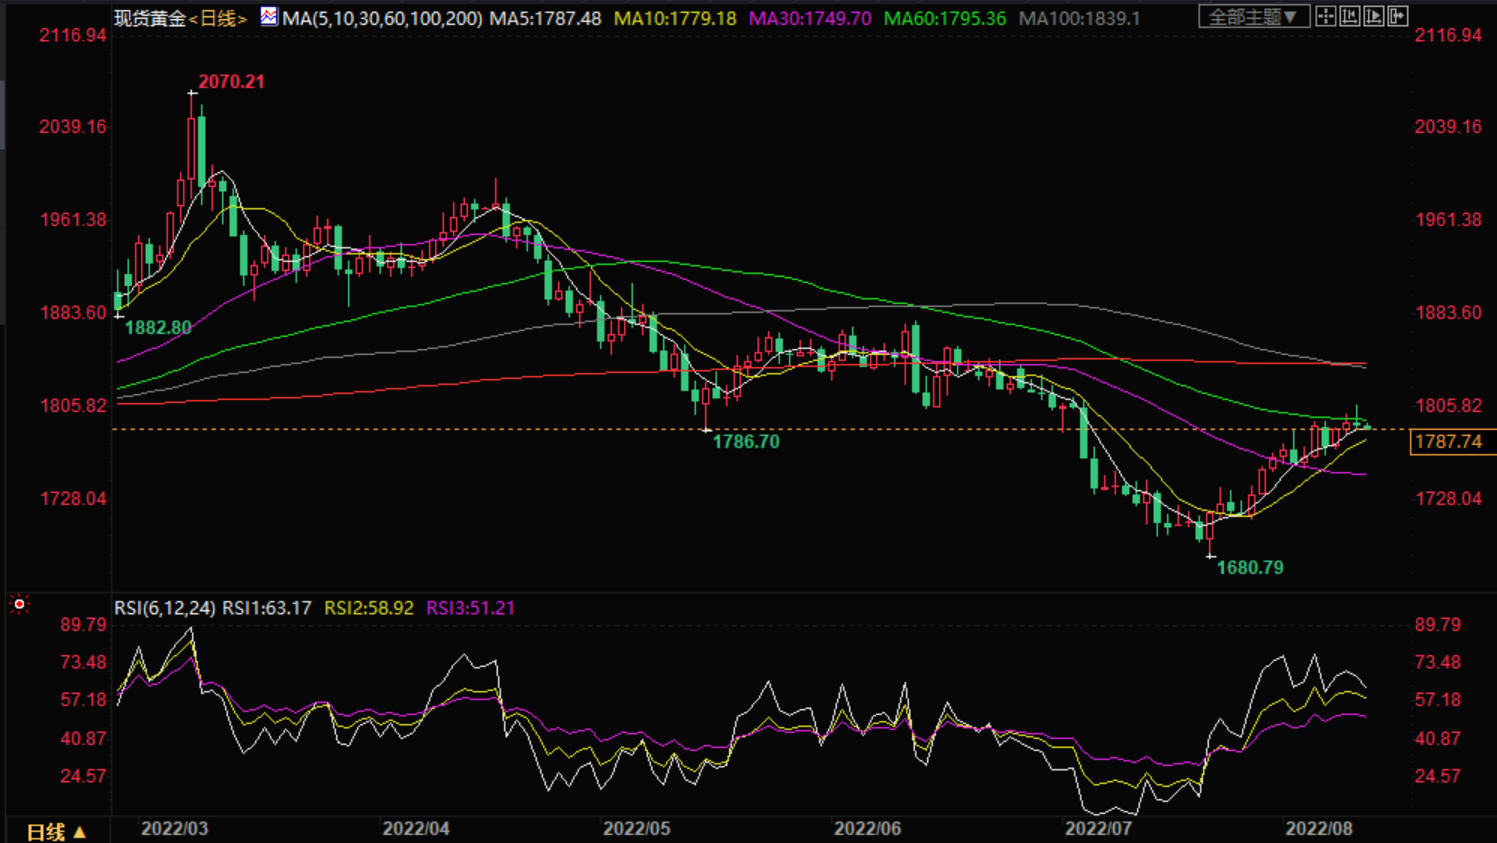Select the MA(5,10,30,60,100,200) indicator label
The height and width of the screenshot is (843, 1497).
coord(382,18)
